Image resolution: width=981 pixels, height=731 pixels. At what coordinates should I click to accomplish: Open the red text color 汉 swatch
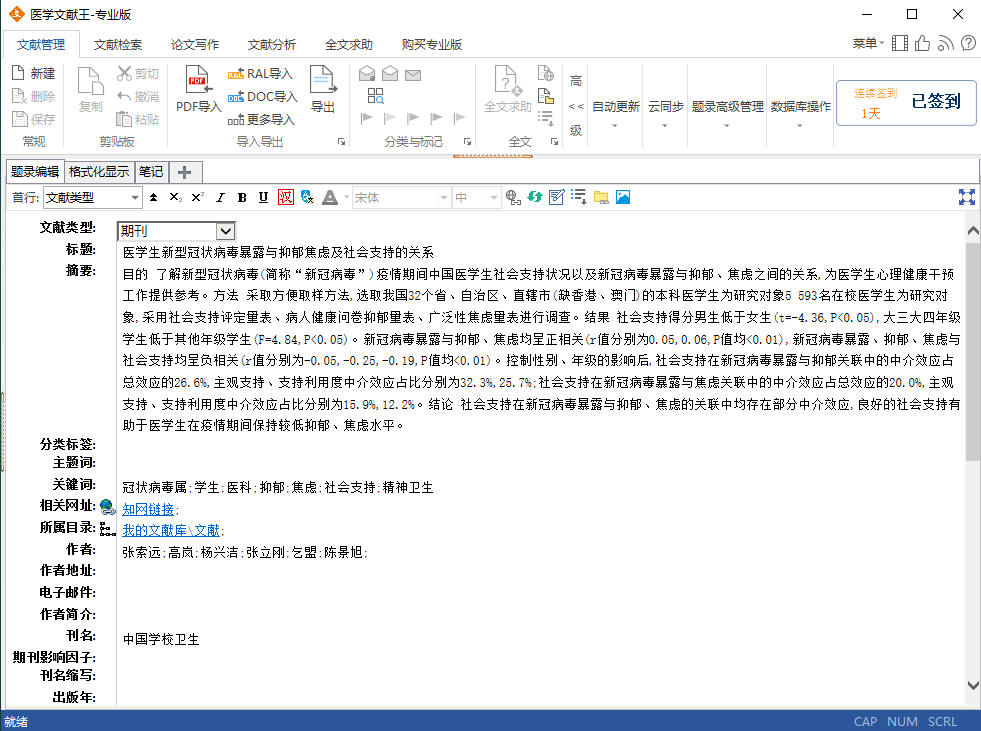click(x=285, y=197)
